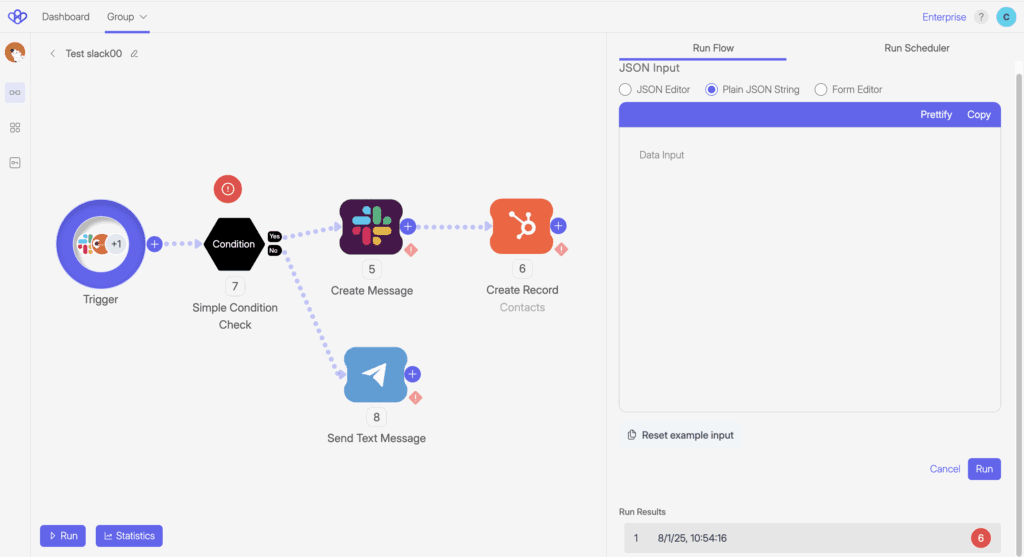The image size is (1024, 557).
Task: Click Reset example input button
Action: coord(680,435)
